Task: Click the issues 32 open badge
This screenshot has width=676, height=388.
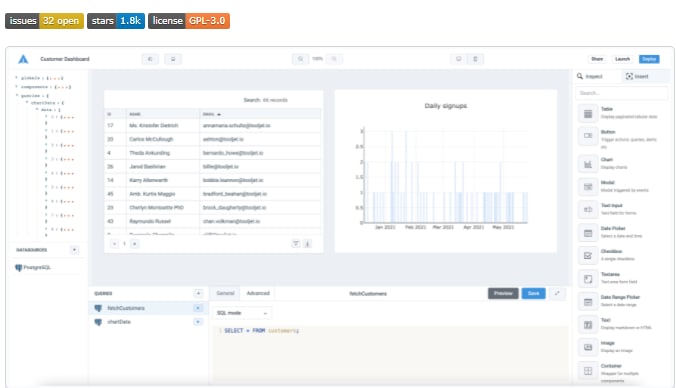Action: coord(44,21)
